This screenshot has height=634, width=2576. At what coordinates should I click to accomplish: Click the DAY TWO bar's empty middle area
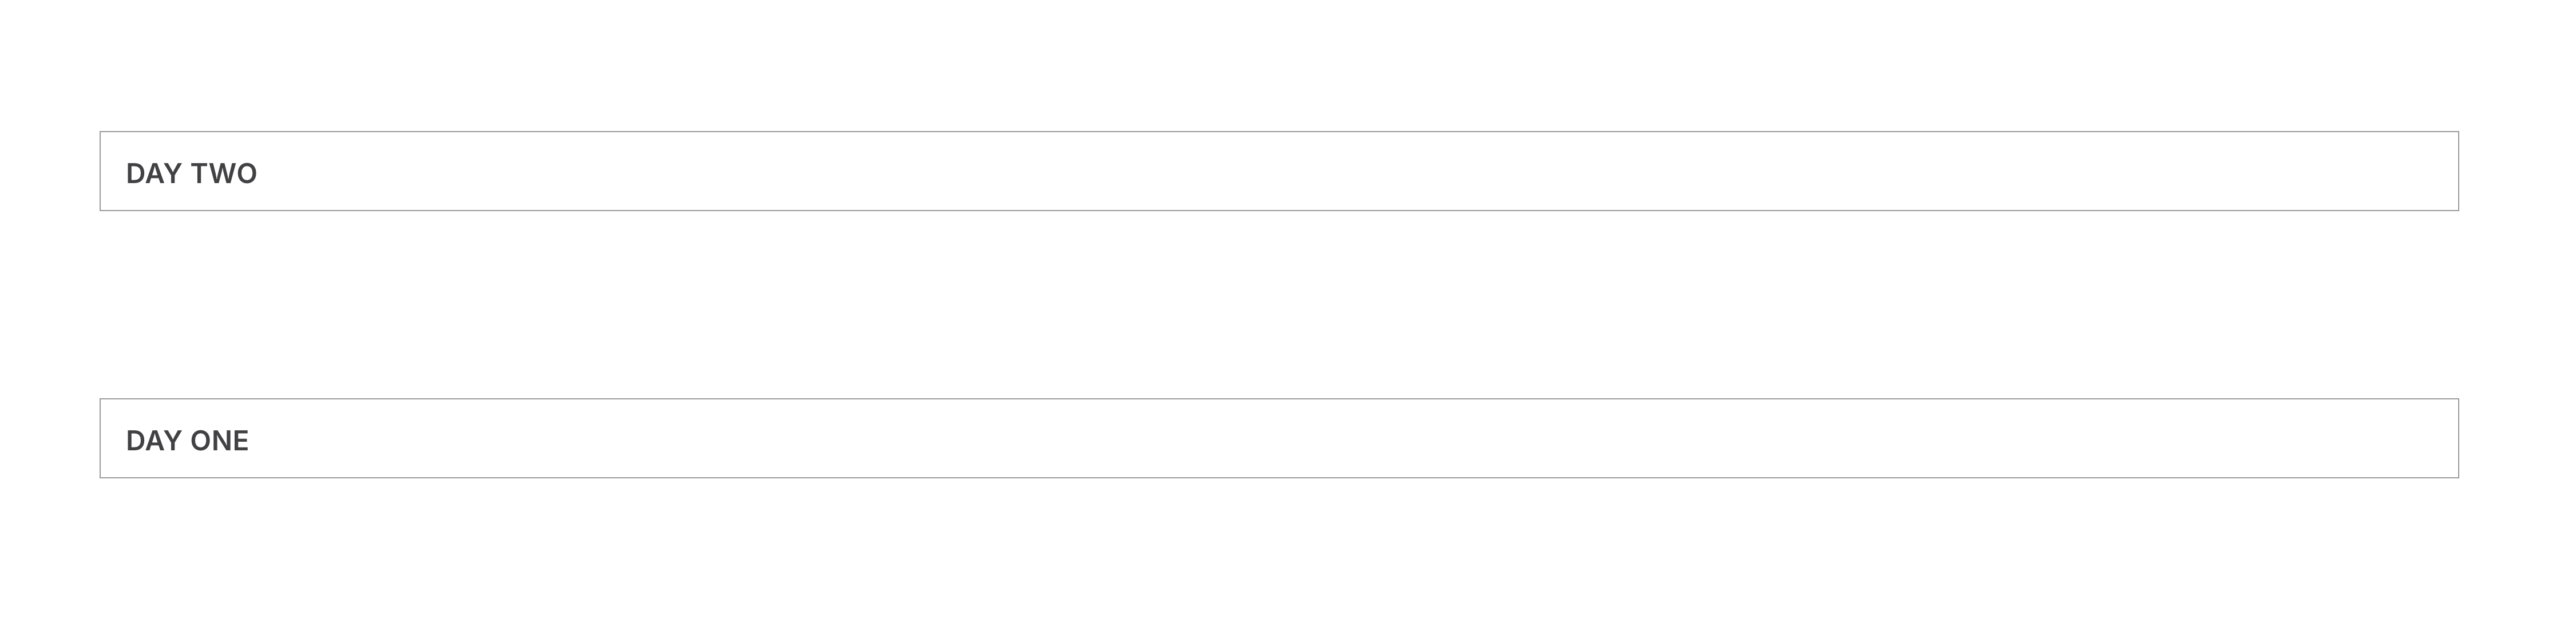coord(1279,171)
